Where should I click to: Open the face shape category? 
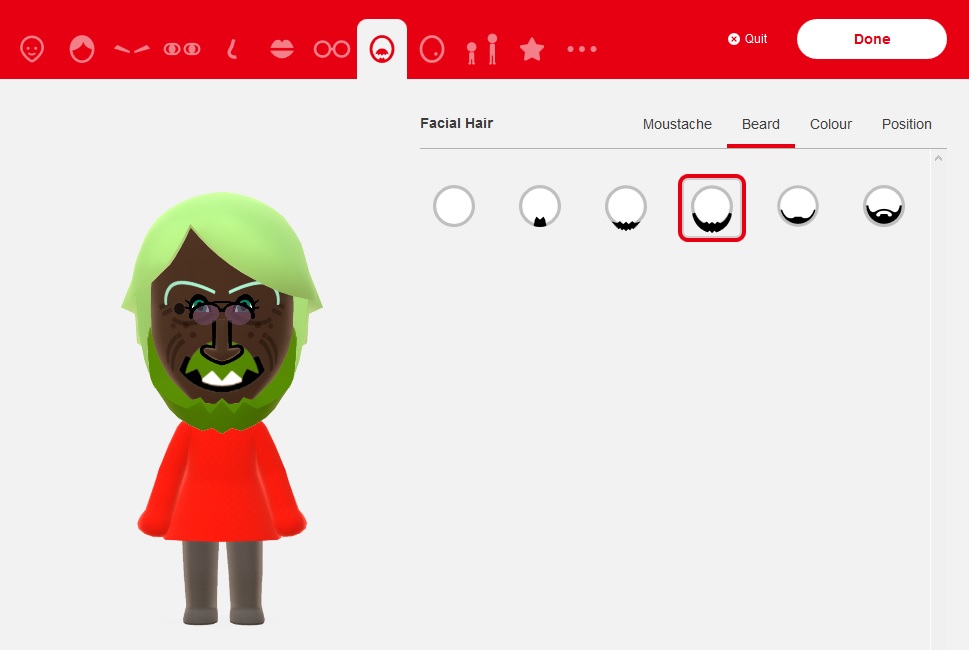point(32,49)
